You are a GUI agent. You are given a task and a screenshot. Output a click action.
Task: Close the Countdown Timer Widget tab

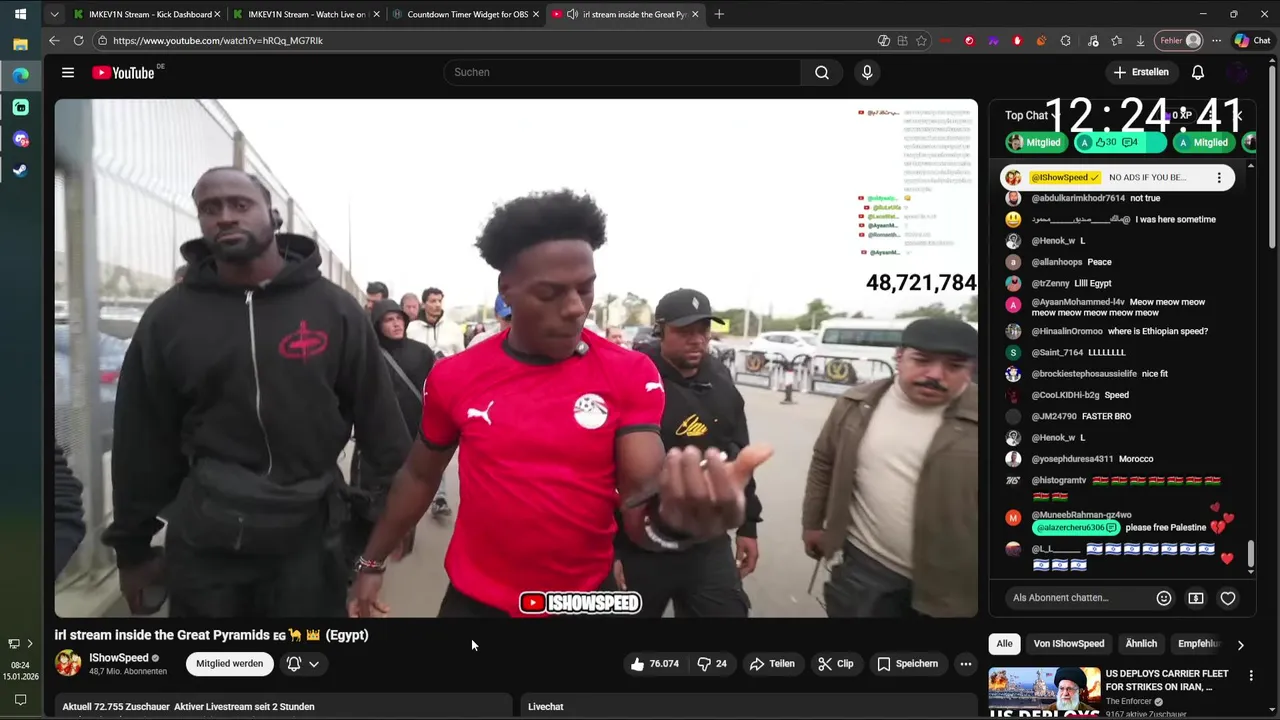536,14
